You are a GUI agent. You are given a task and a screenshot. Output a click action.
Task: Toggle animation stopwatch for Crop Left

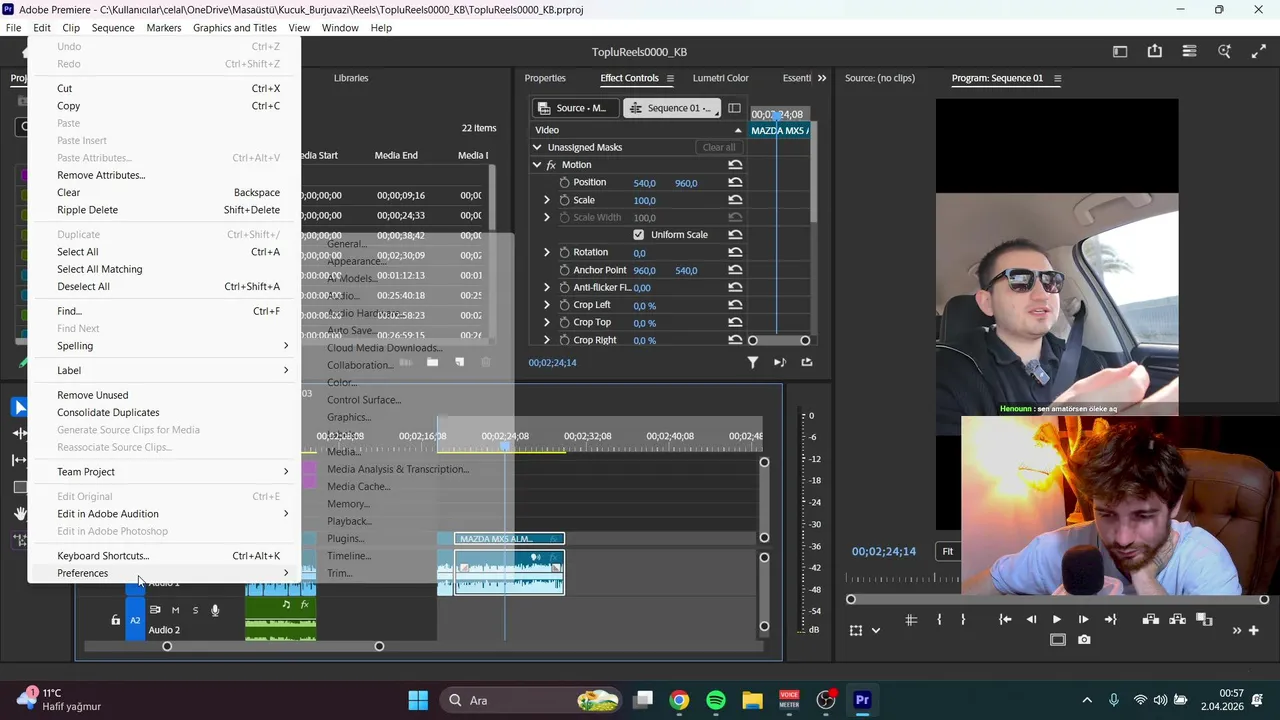tap(564, 305)
